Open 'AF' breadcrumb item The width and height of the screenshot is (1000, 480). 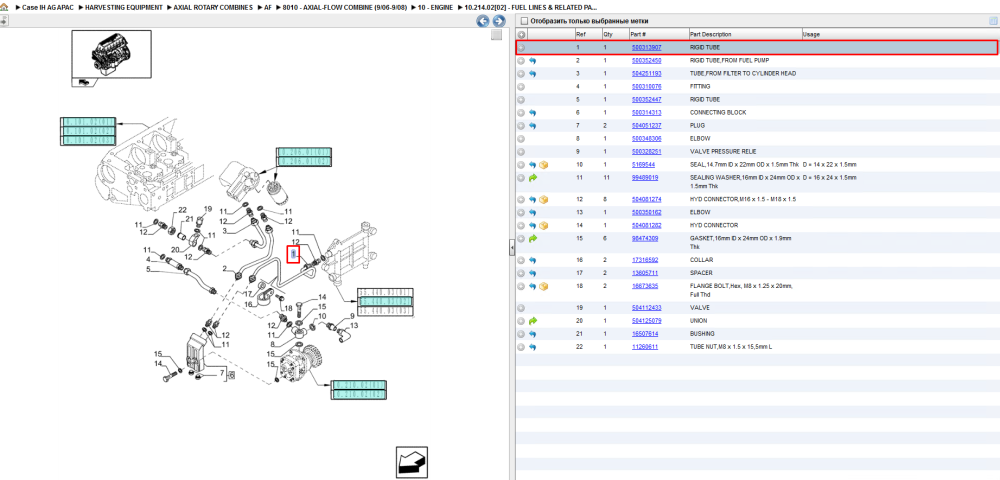point(268,8)
